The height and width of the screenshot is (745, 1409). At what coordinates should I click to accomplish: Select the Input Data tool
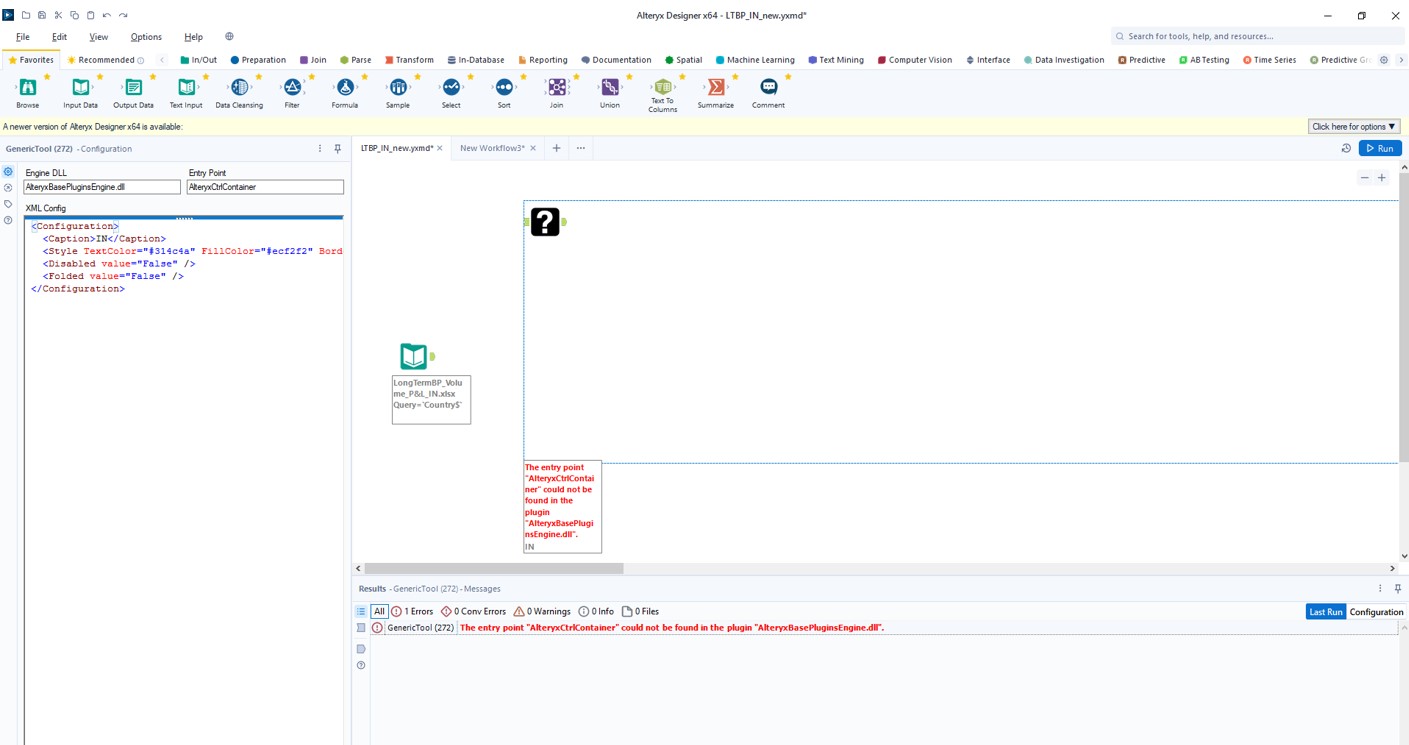(x=80, y=88)
